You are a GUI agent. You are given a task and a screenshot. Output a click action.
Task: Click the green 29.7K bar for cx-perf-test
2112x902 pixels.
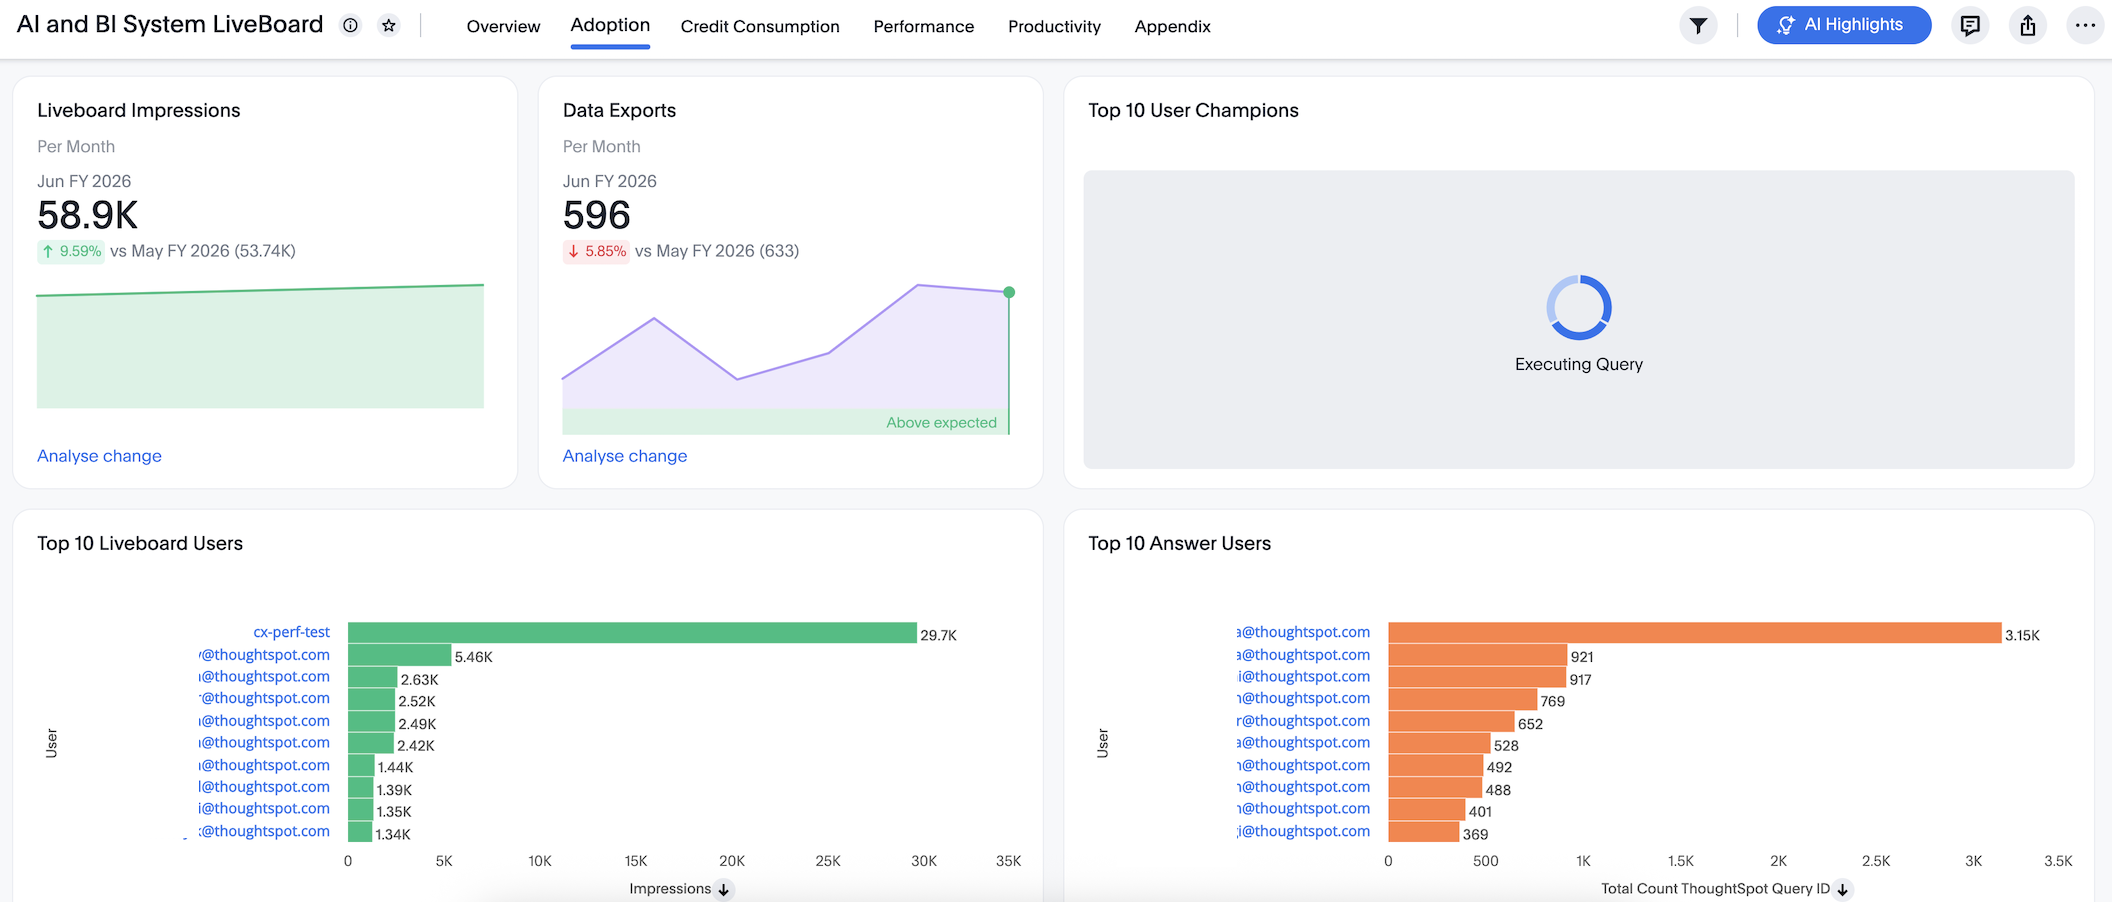(x=631, y=633)
